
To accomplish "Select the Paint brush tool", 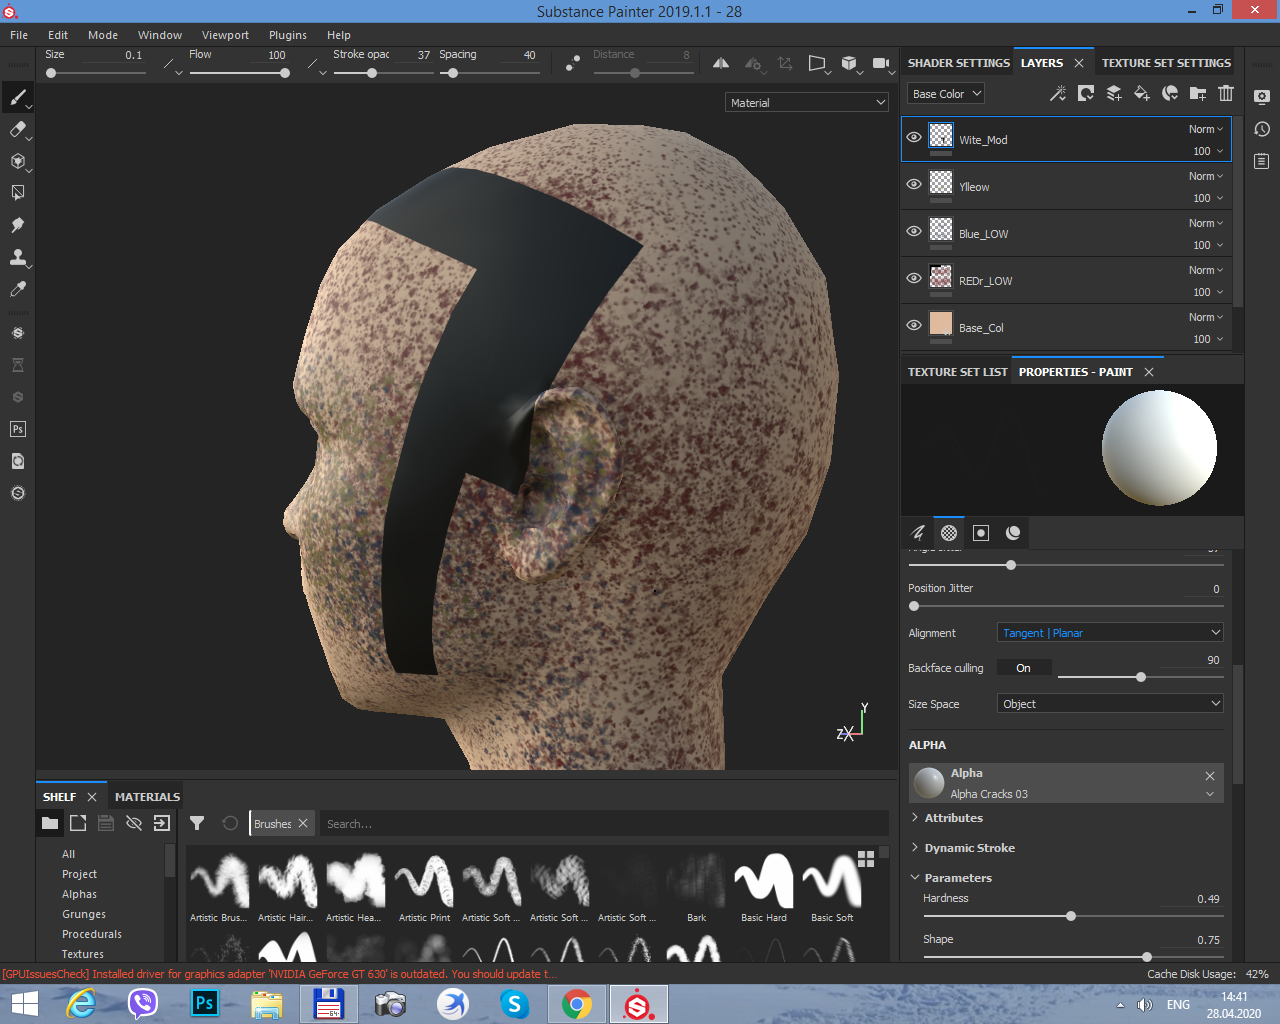I will click(17, 97).
